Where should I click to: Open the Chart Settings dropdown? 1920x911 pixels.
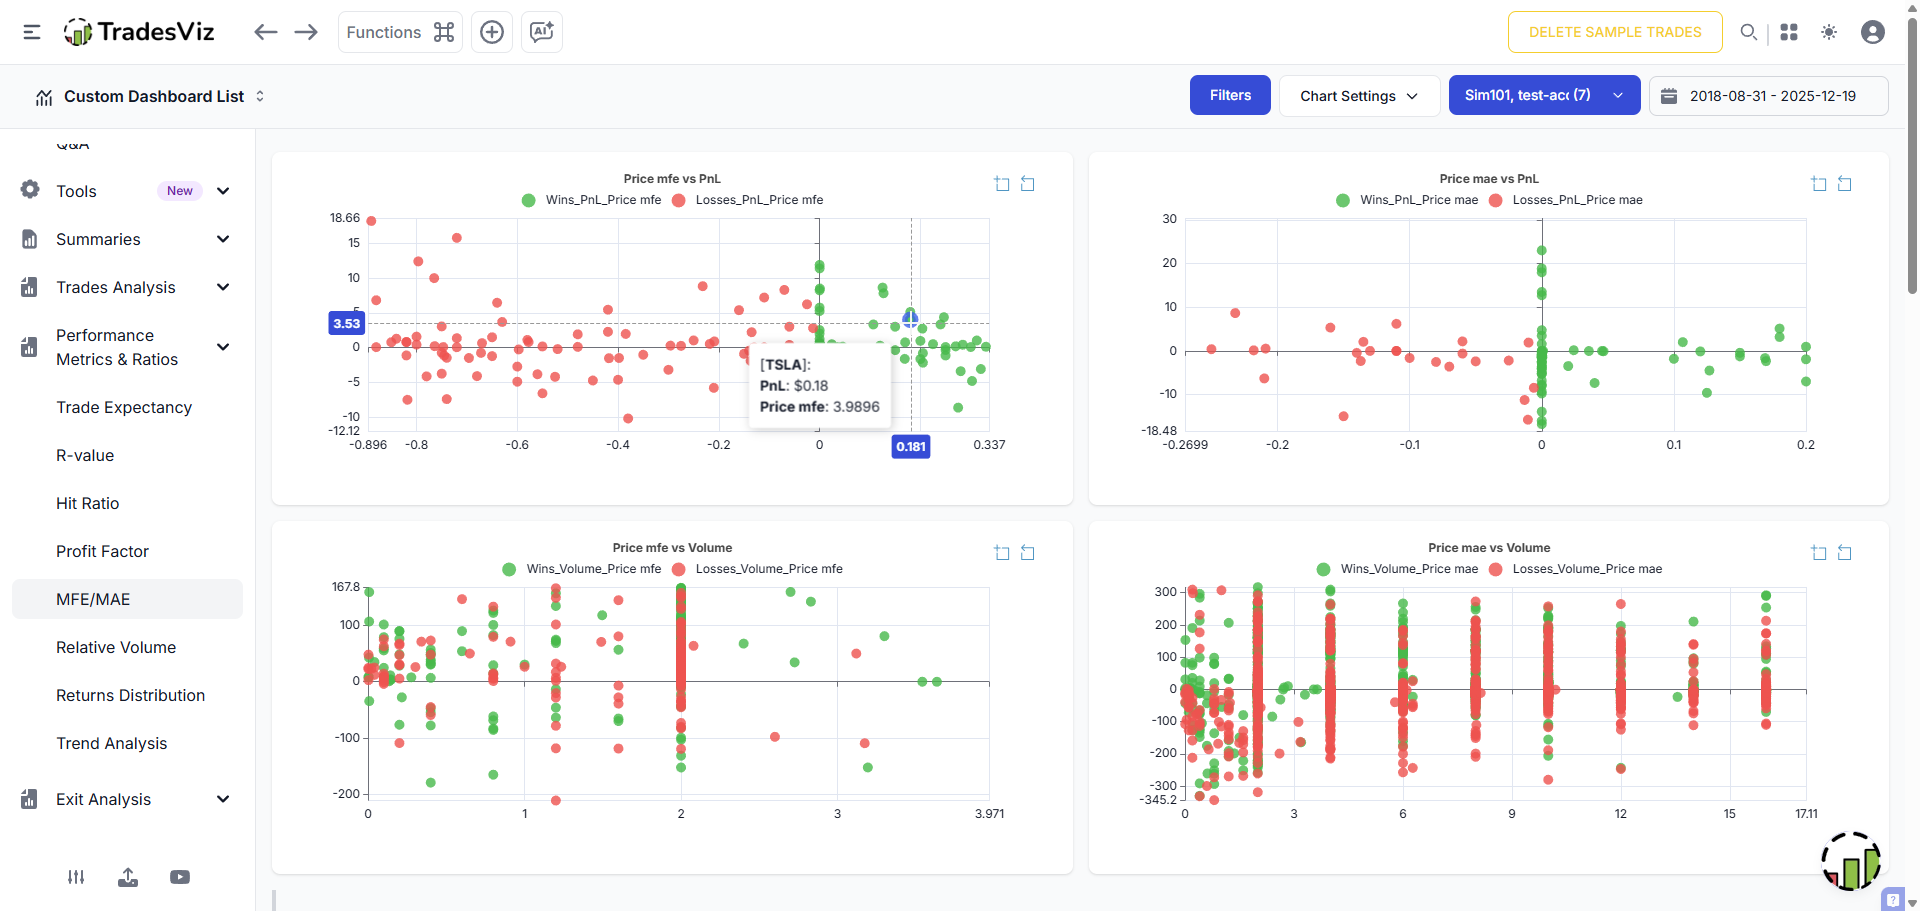[1358, 95]
